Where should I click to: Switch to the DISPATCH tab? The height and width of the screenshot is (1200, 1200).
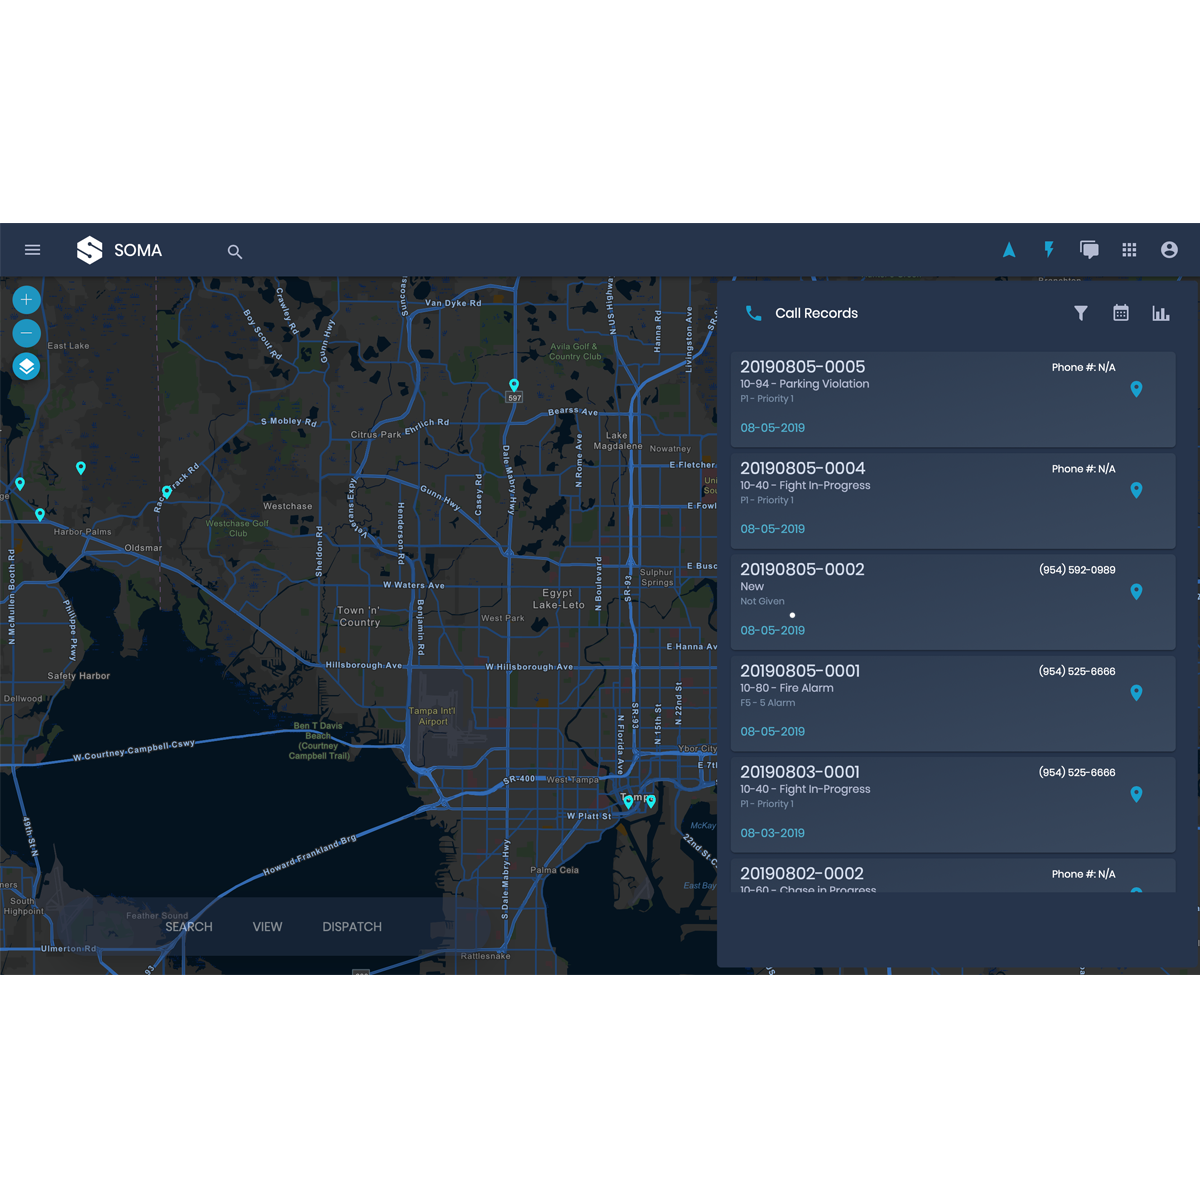(352, 927)
